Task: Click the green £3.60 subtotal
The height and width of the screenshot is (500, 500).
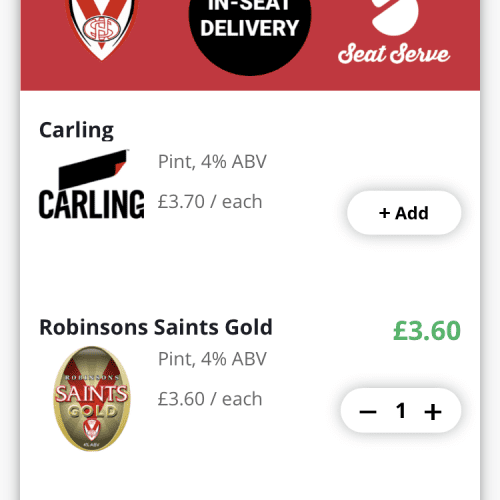Action: [x=427, y=331]
